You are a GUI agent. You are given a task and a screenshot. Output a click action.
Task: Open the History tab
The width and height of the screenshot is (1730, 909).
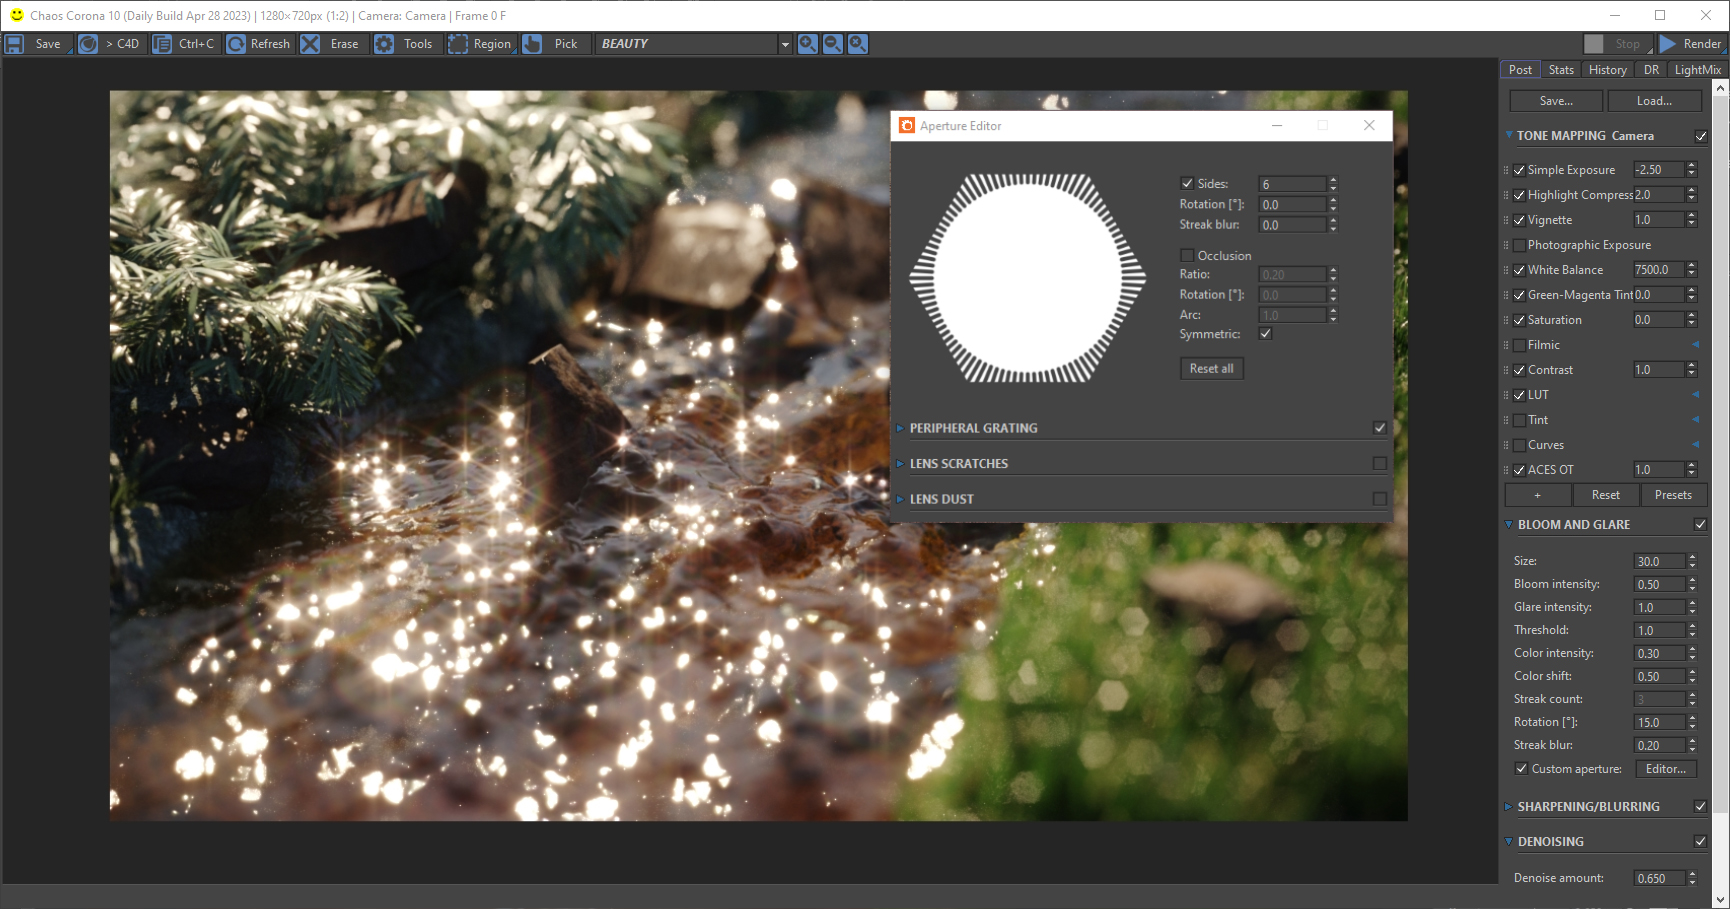click(x=1607, y=70)
